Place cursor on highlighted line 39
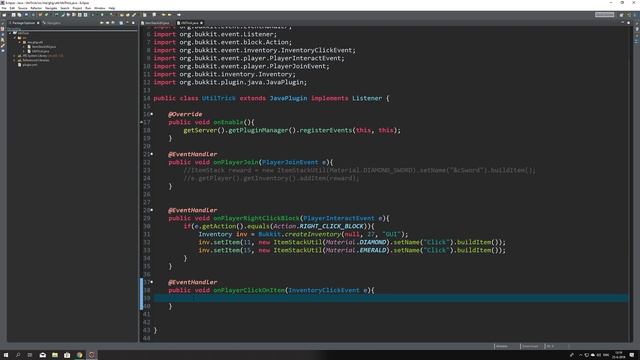640x360 pixels. (391, 298)
